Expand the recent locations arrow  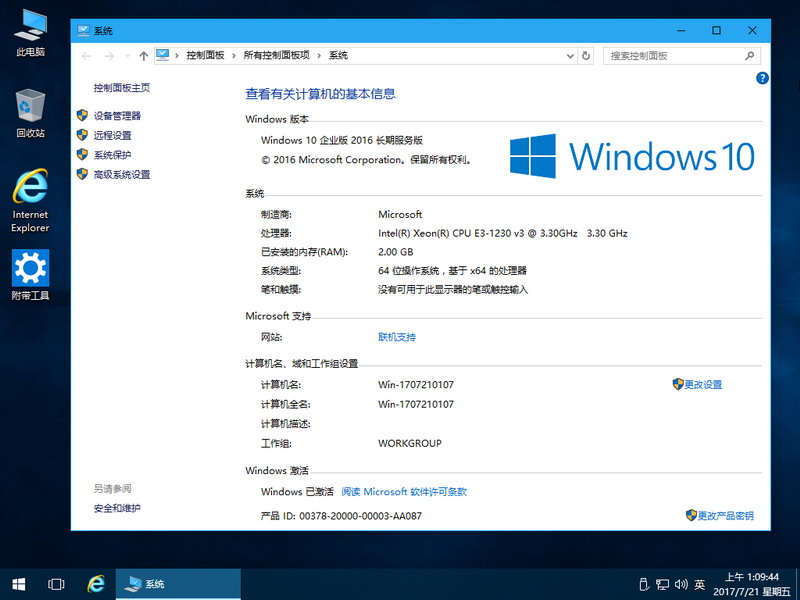127,56
